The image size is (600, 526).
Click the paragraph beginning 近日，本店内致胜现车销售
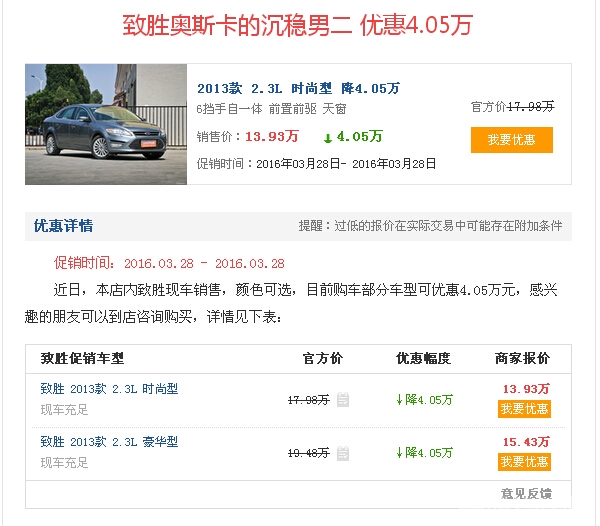[x=291, y=303]
